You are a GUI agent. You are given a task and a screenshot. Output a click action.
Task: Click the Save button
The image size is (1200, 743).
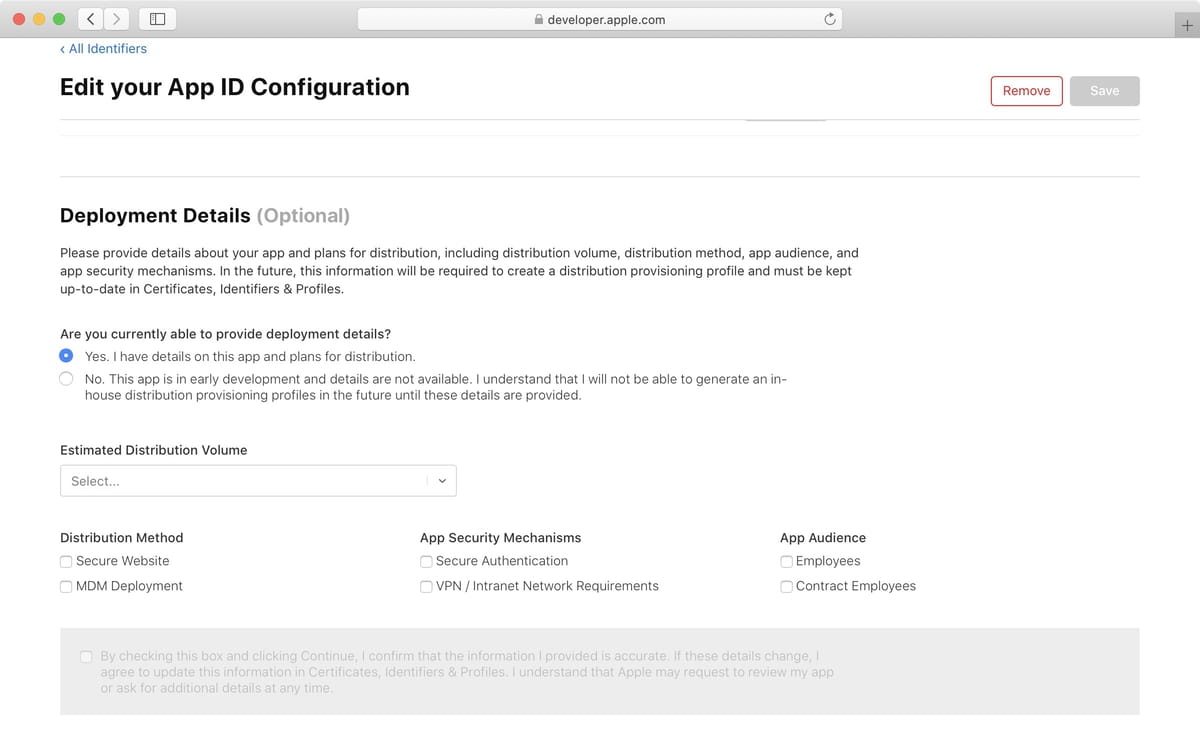pyautogui.click(x=1104, y=90)
